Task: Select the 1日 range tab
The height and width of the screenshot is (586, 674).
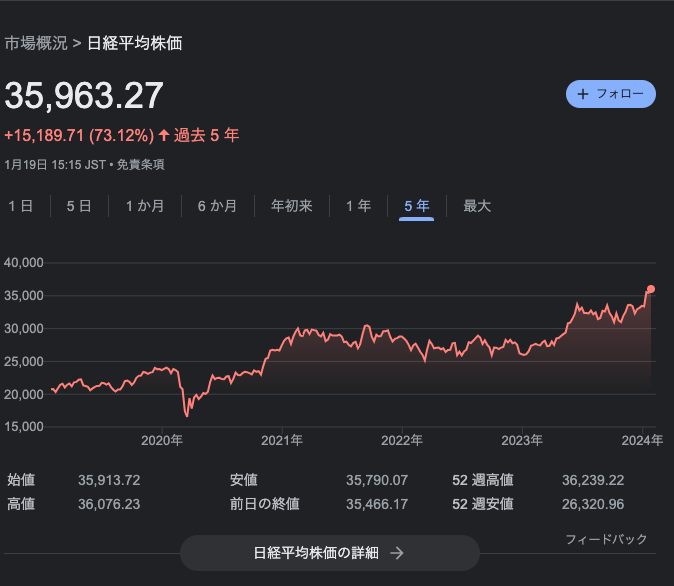Action: click(x=21, y=206)
